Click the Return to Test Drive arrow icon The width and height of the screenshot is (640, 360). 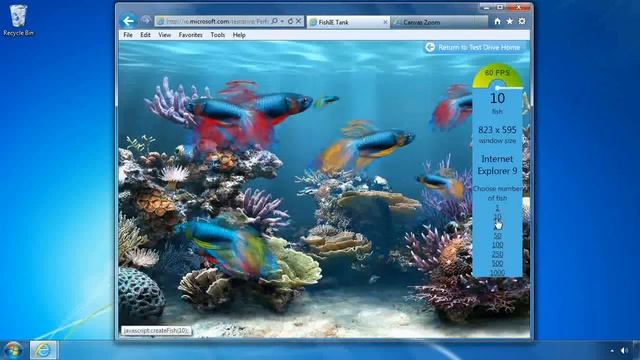click(430, 47)
